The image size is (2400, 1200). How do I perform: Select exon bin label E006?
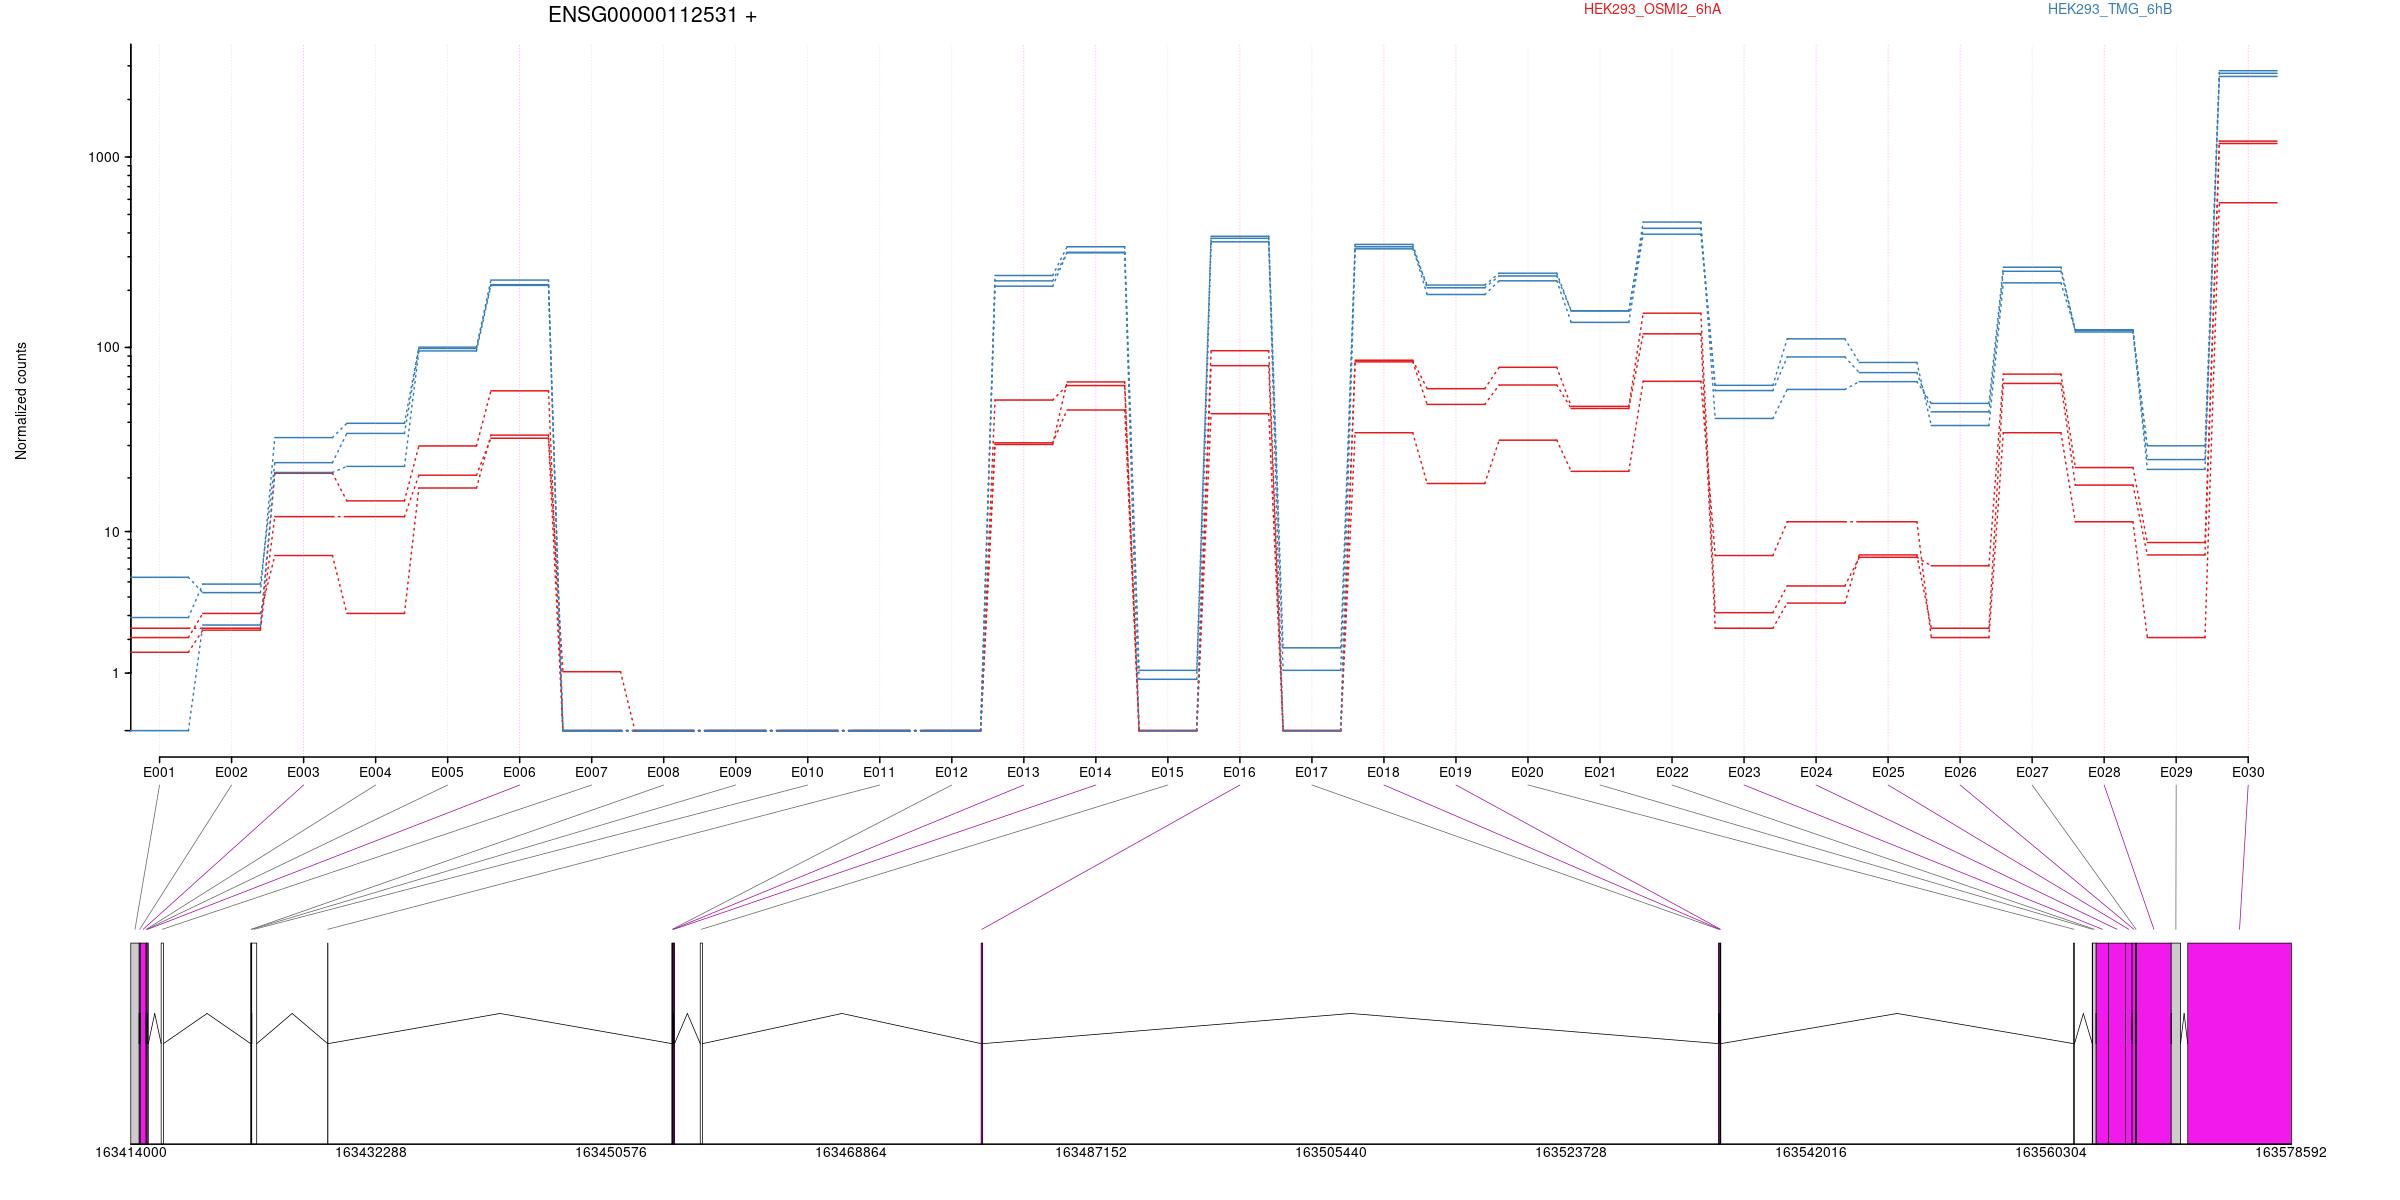pyautogui.click(x=519, y=772)
